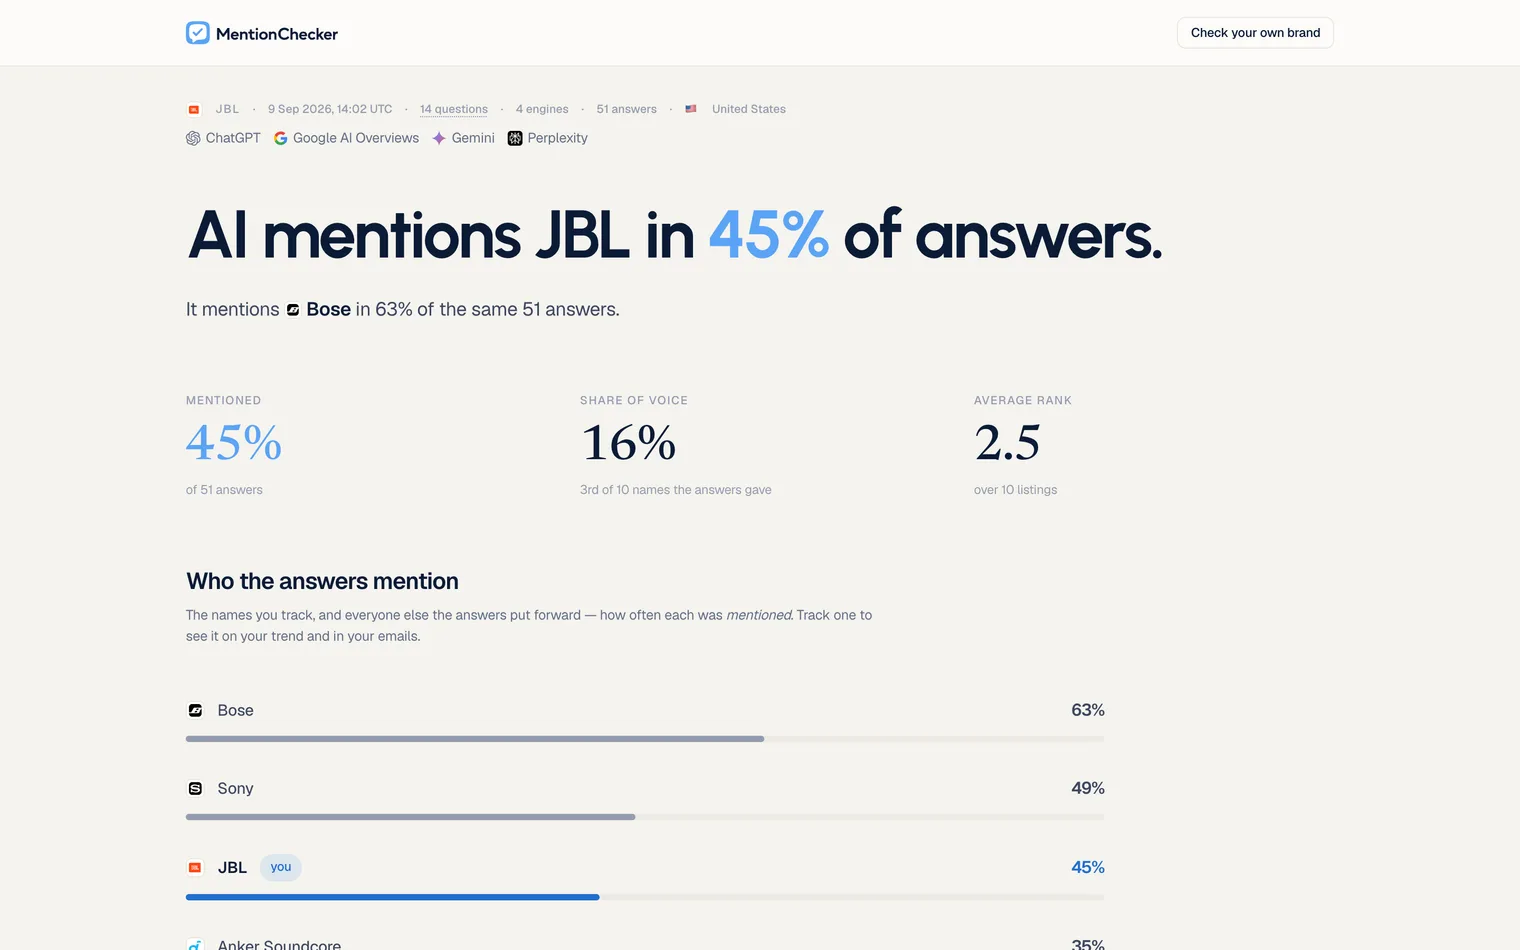Image resolution: width=1520 pixels, height=950 pixels.
Task: Click the 'of 51 answers' caption
Action: coord(224,490)
